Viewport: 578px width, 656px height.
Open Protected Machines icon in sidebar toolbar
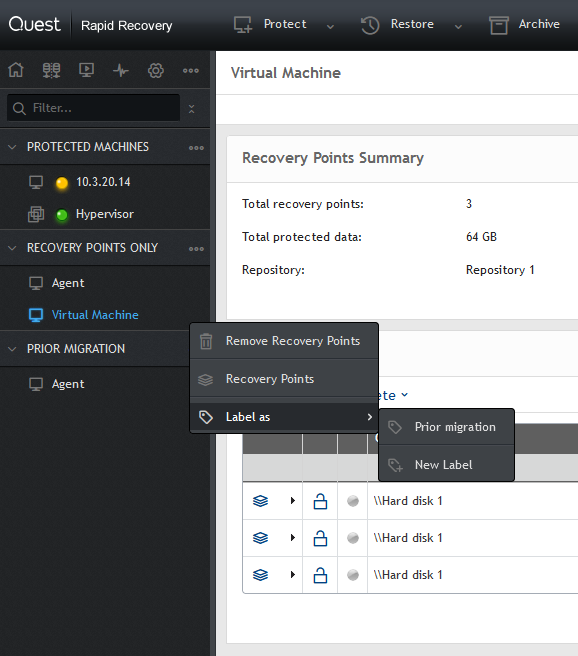coord(51,70)
